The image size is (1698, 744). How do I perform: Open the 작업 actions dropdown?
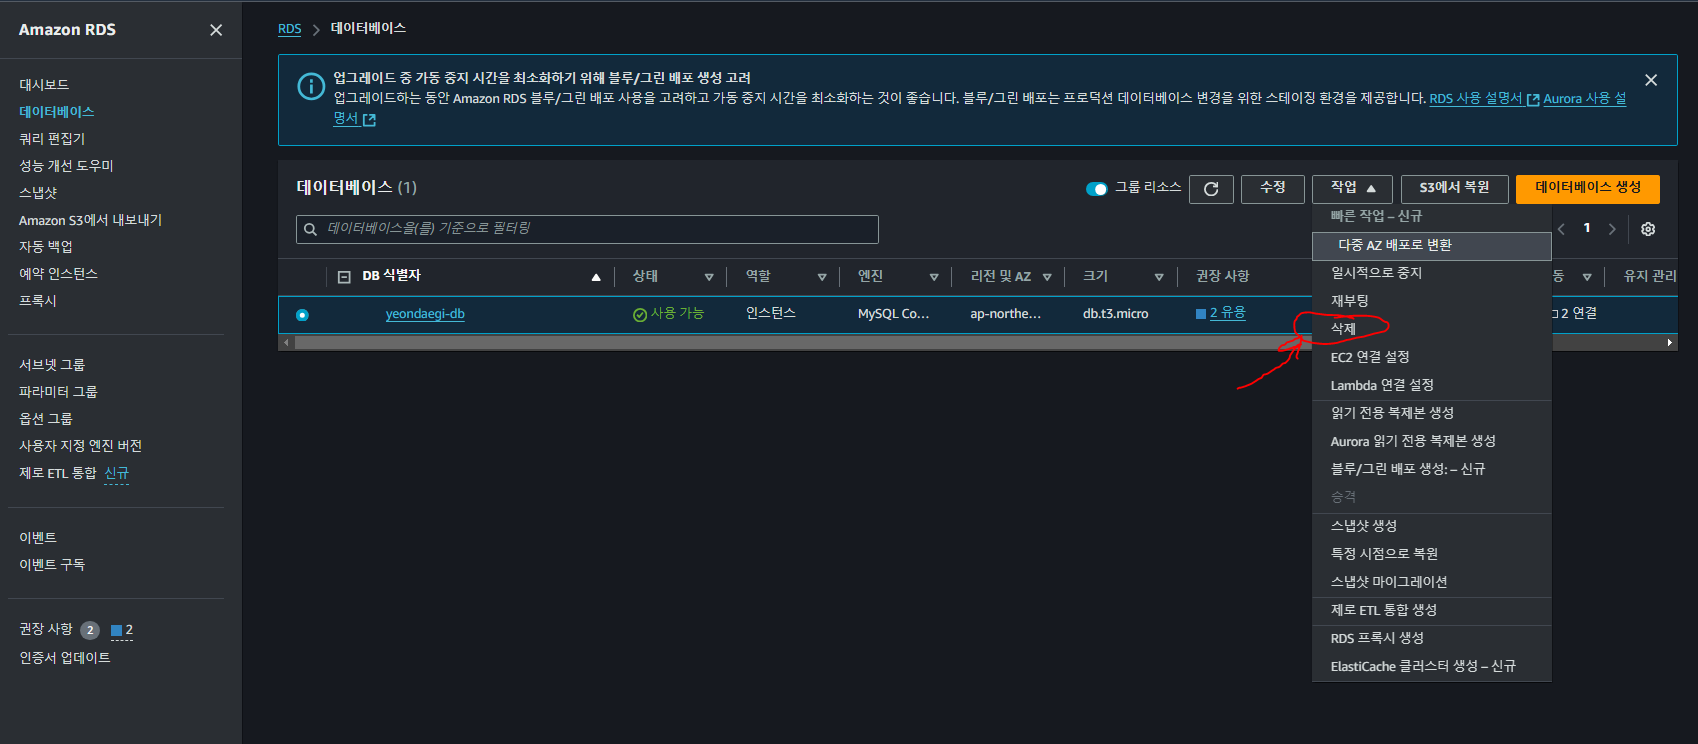[x=1353, y=188]
